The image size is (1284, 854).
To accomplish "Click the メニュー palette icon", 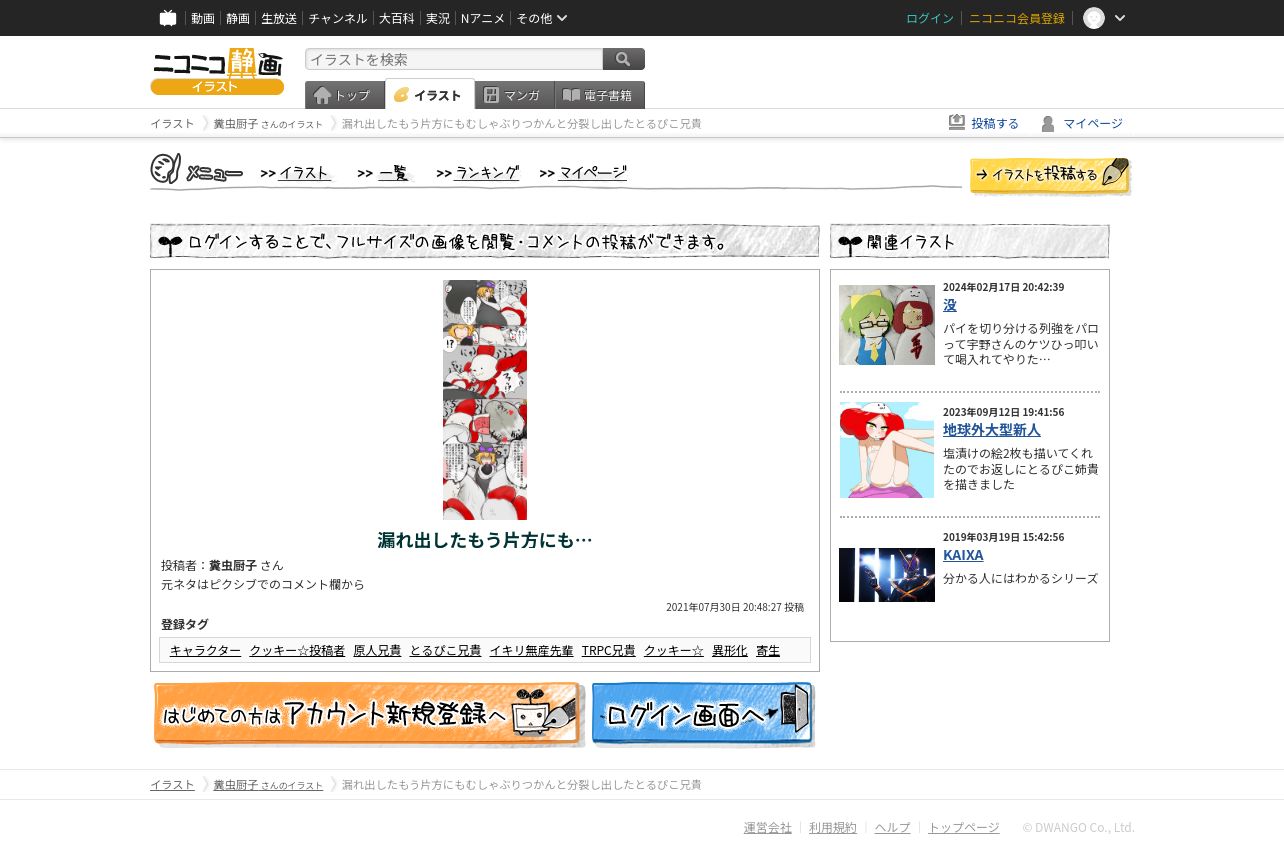I will [166, 169].
